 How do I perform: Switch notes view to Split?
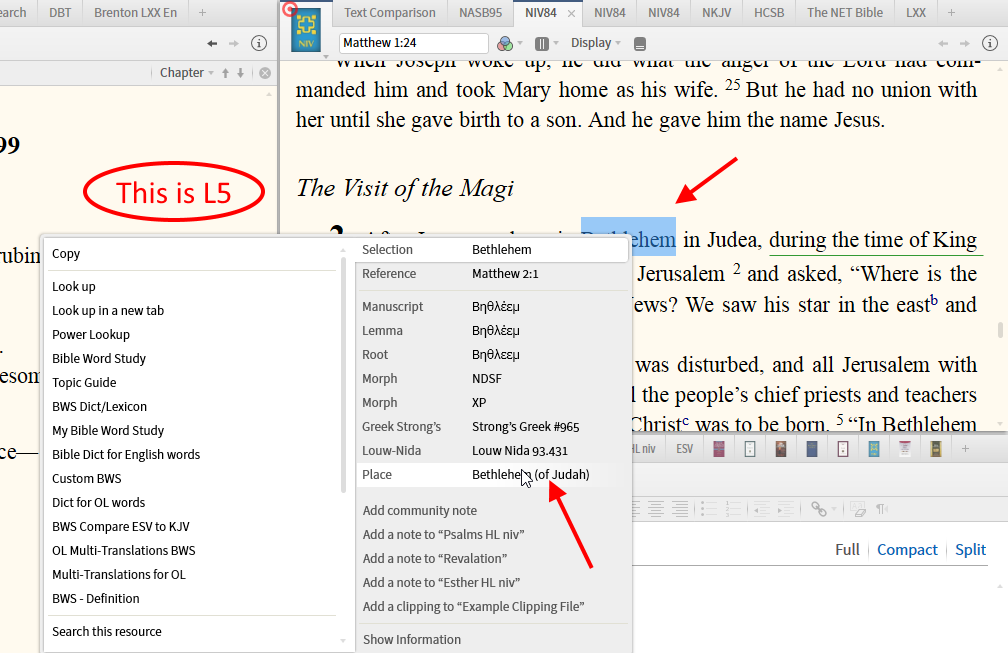coord(970,550)
